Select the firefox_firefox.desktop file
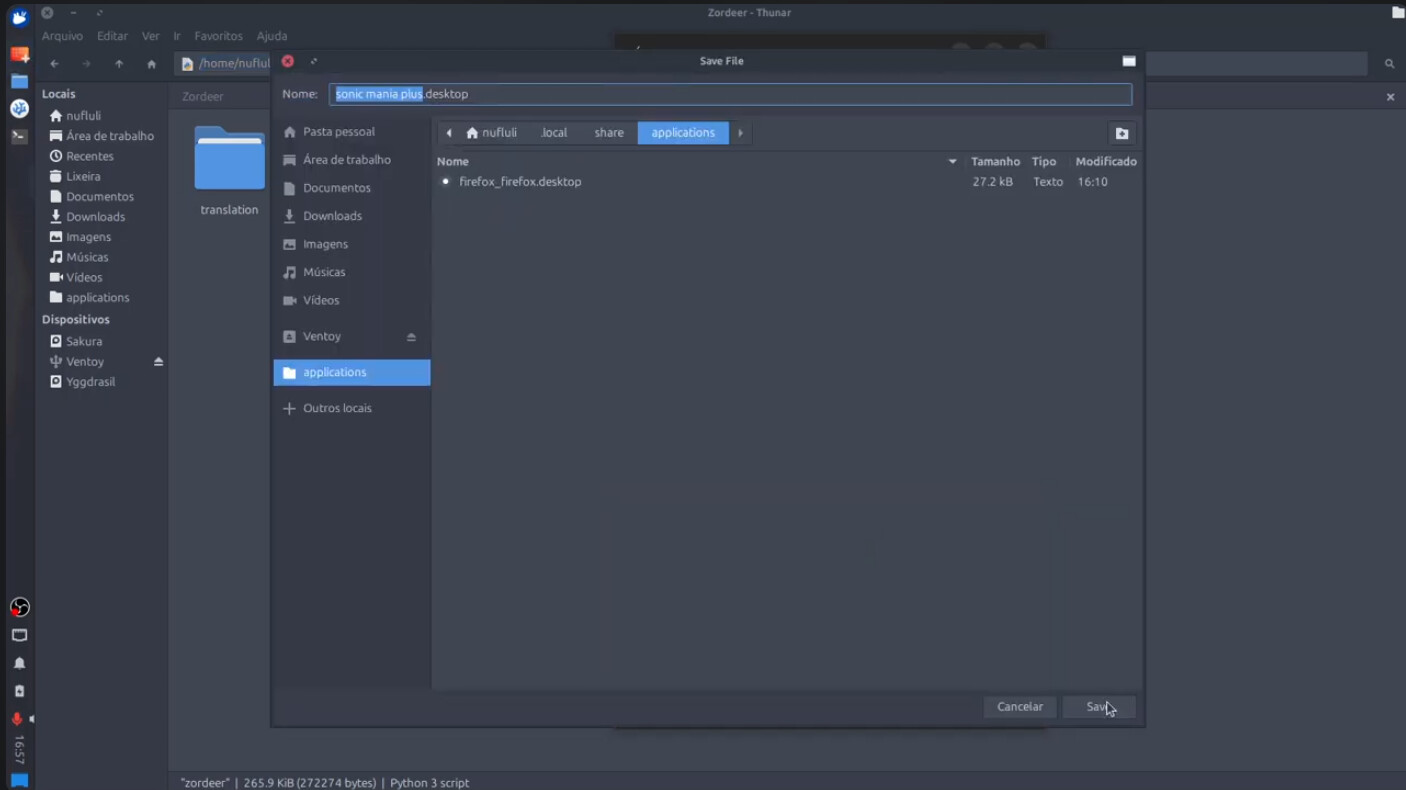 (x=520, y=182)
